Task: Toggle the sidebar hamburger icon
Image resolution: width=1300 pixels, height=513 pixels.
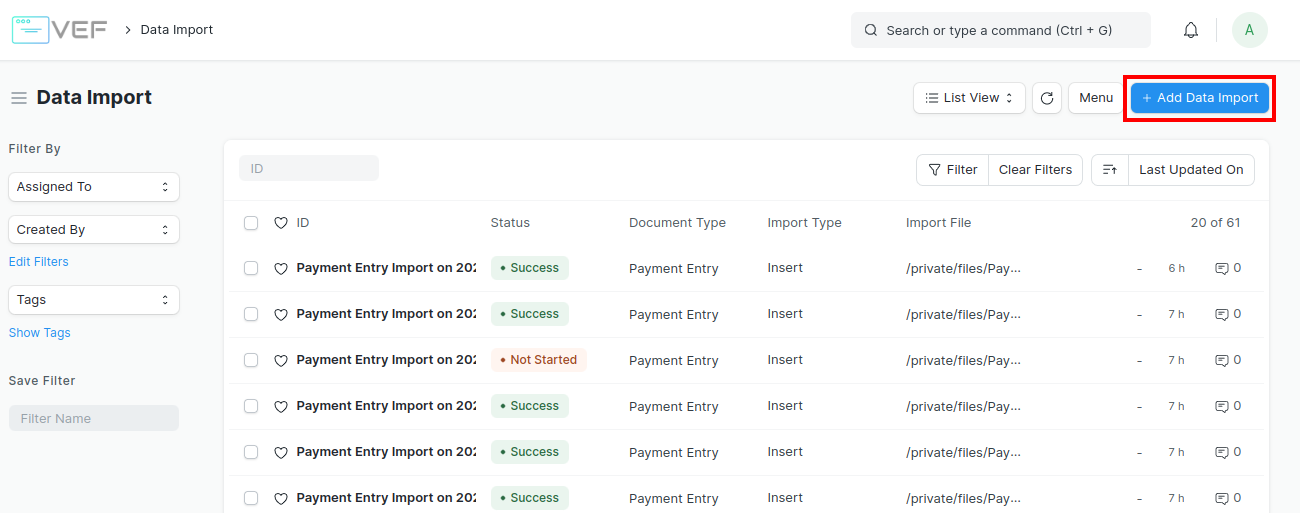Action: [19, 98]
